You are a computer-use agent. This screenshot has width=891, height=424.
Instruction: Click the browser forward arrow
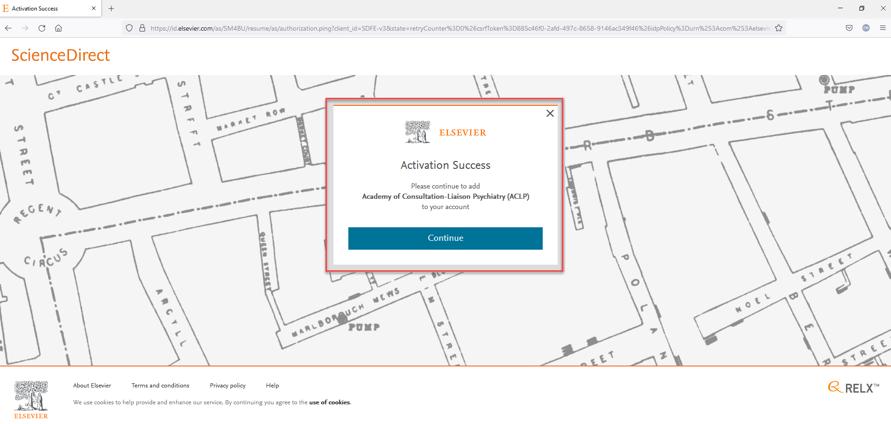coord(24,28)
